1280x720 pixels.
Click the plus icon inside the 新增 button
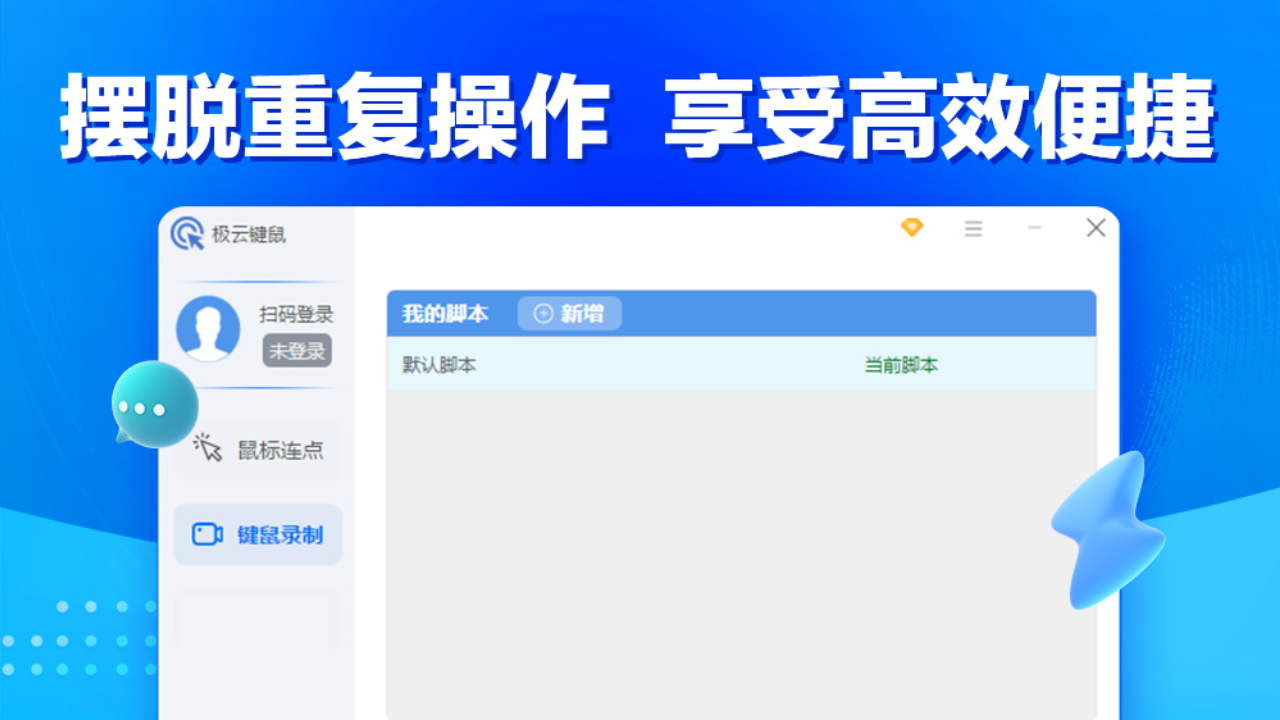click(543, 313)
